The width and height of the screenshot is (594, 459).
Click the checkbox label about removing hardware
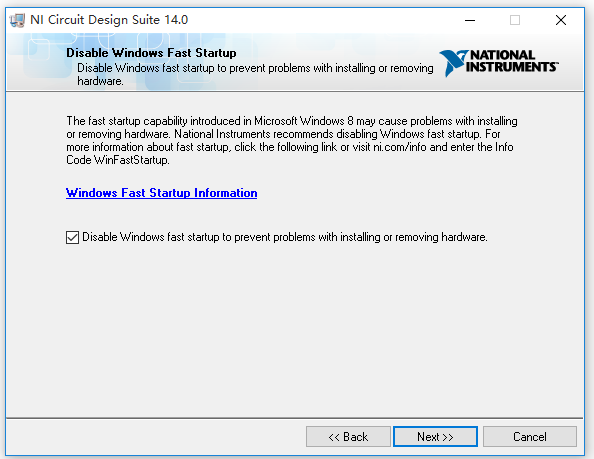click(x=284, y=237)
